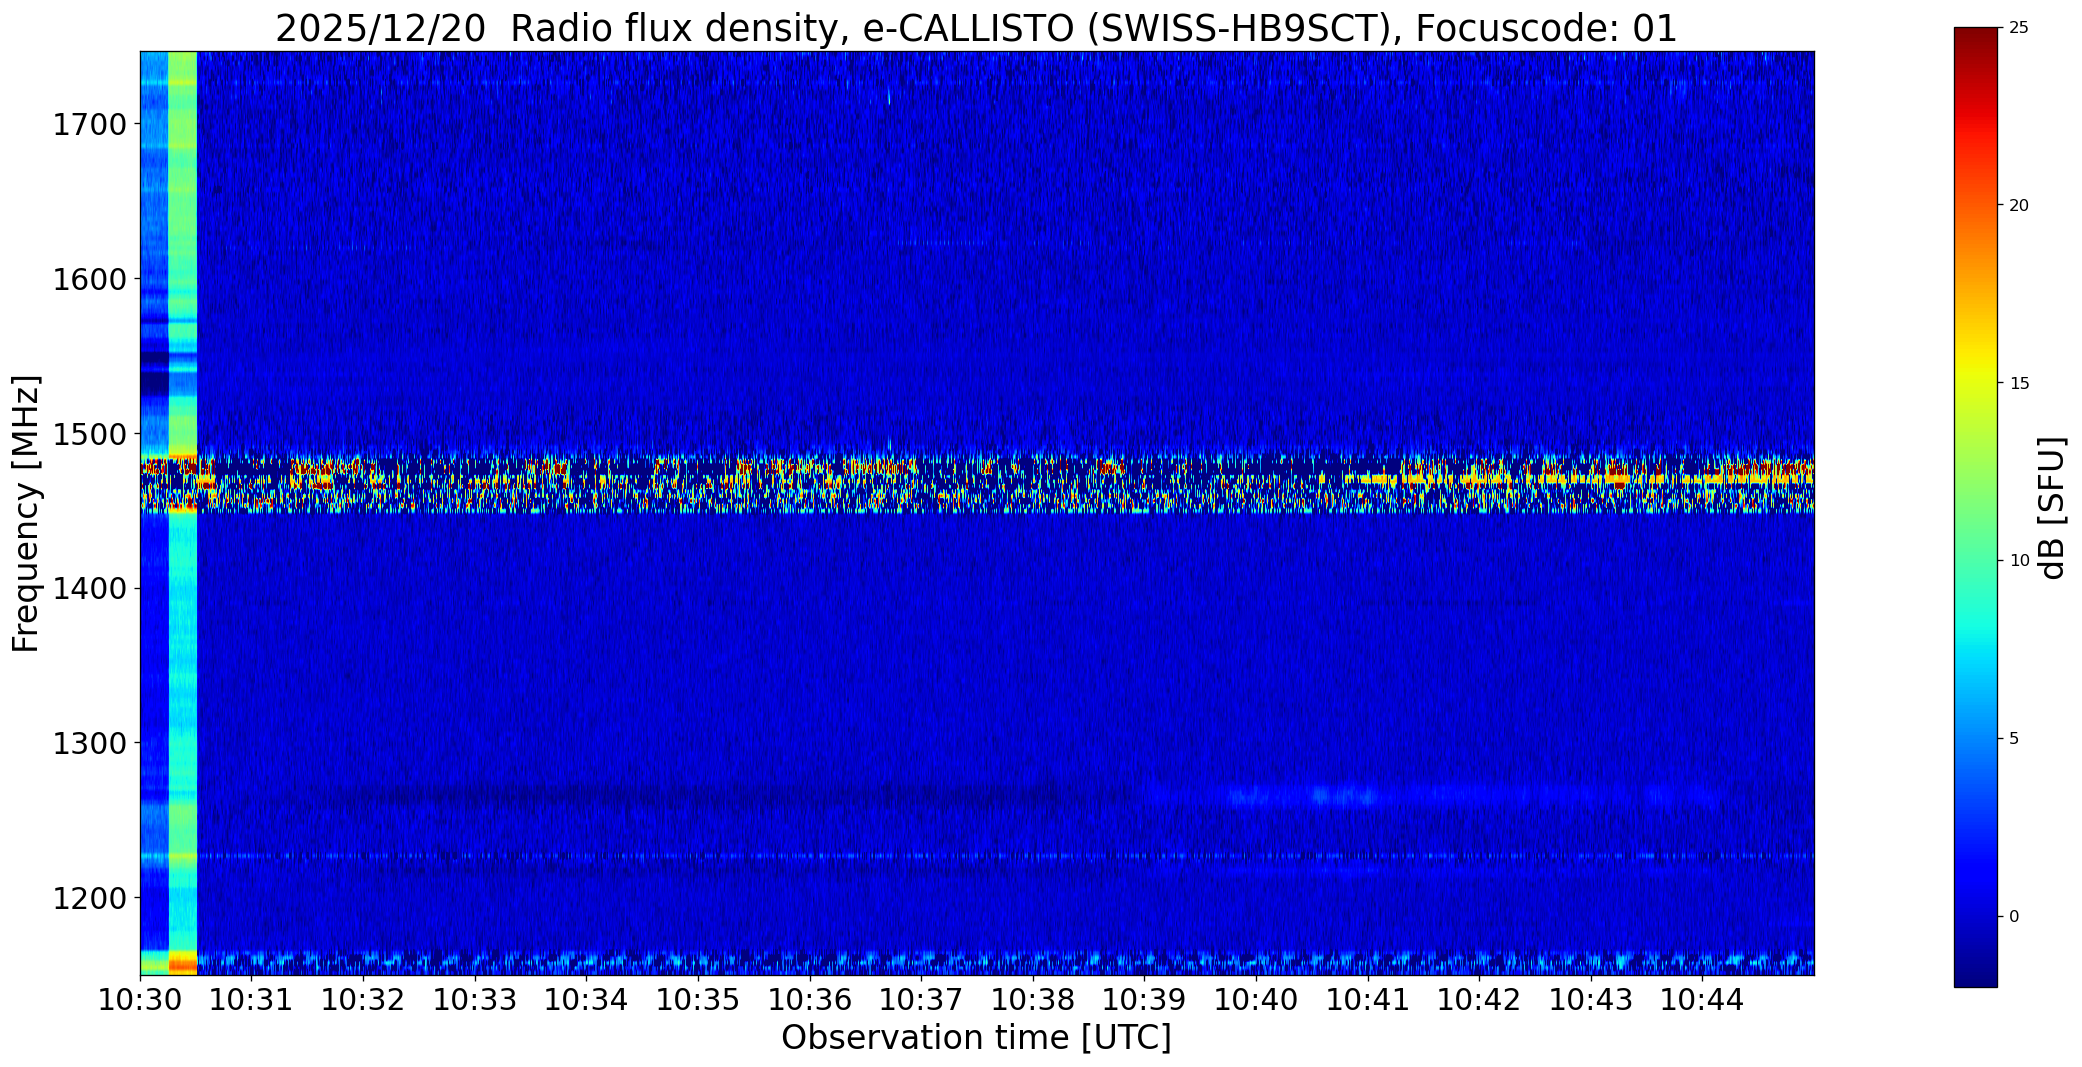The image size is (2082, 1067).
Task: Click the 10:41 time tick label
Action: [1368, 999]
